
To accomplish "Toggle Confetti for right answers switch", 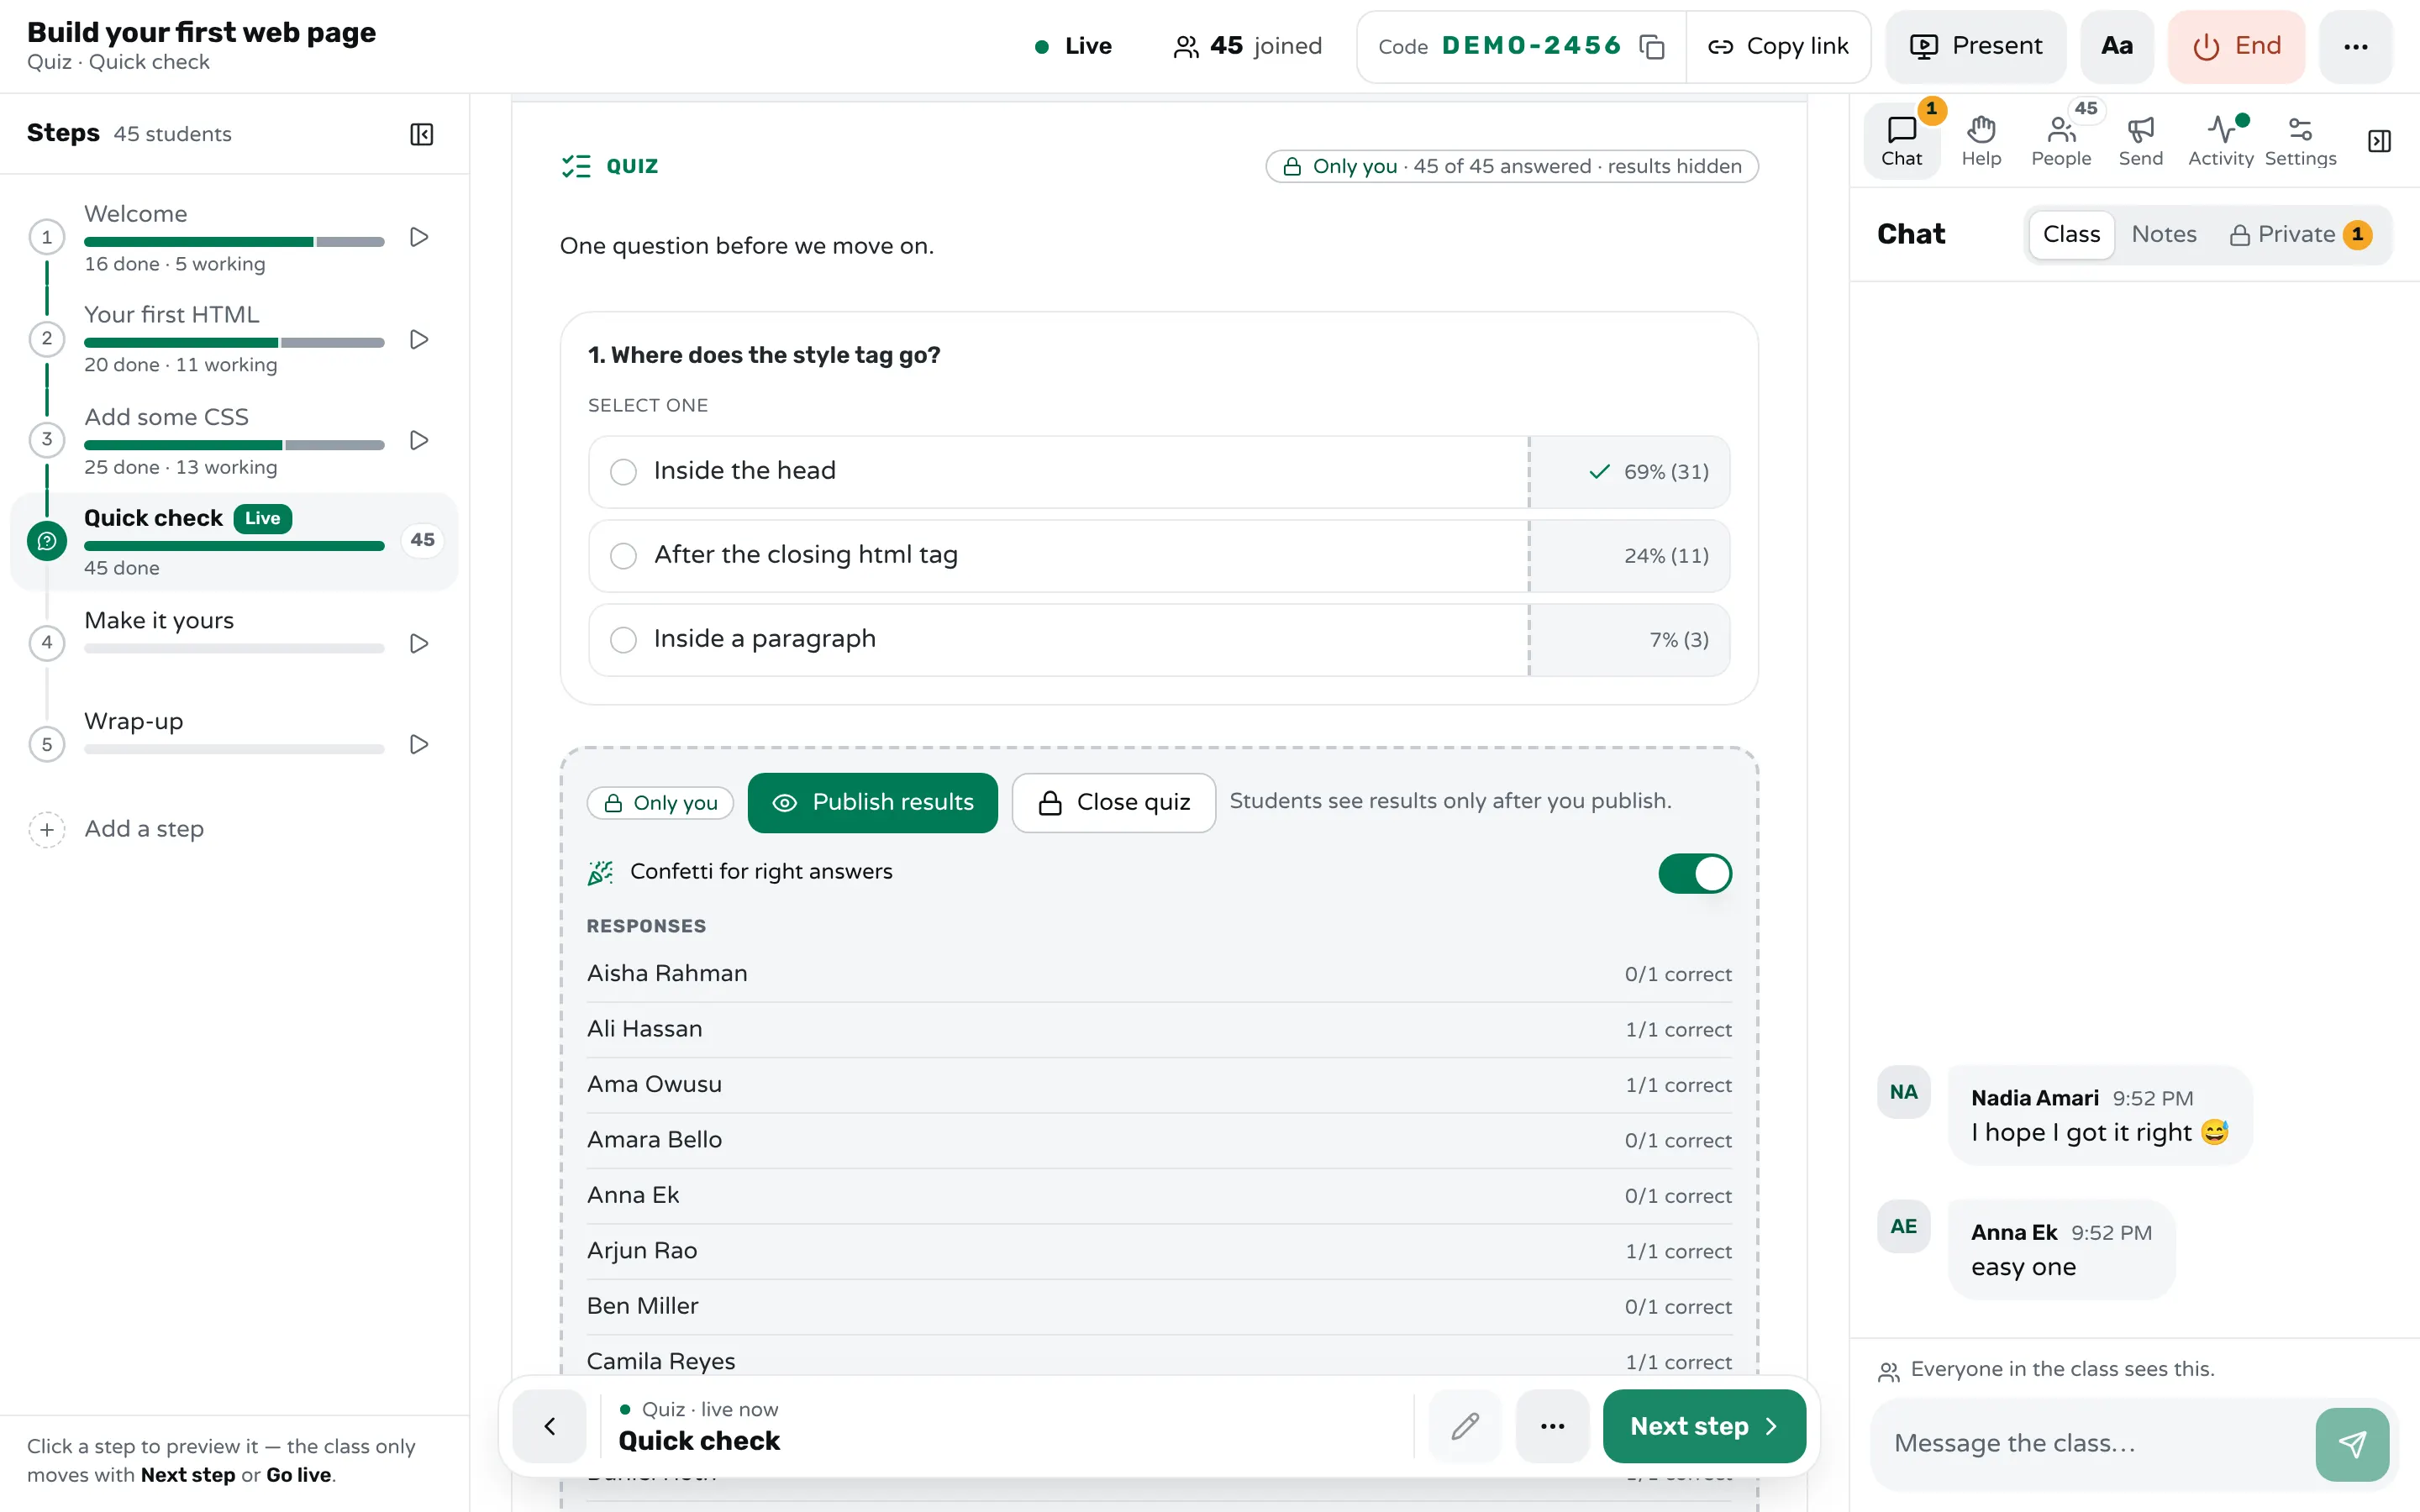I will pyautogui.click(x=1695, y=873).
